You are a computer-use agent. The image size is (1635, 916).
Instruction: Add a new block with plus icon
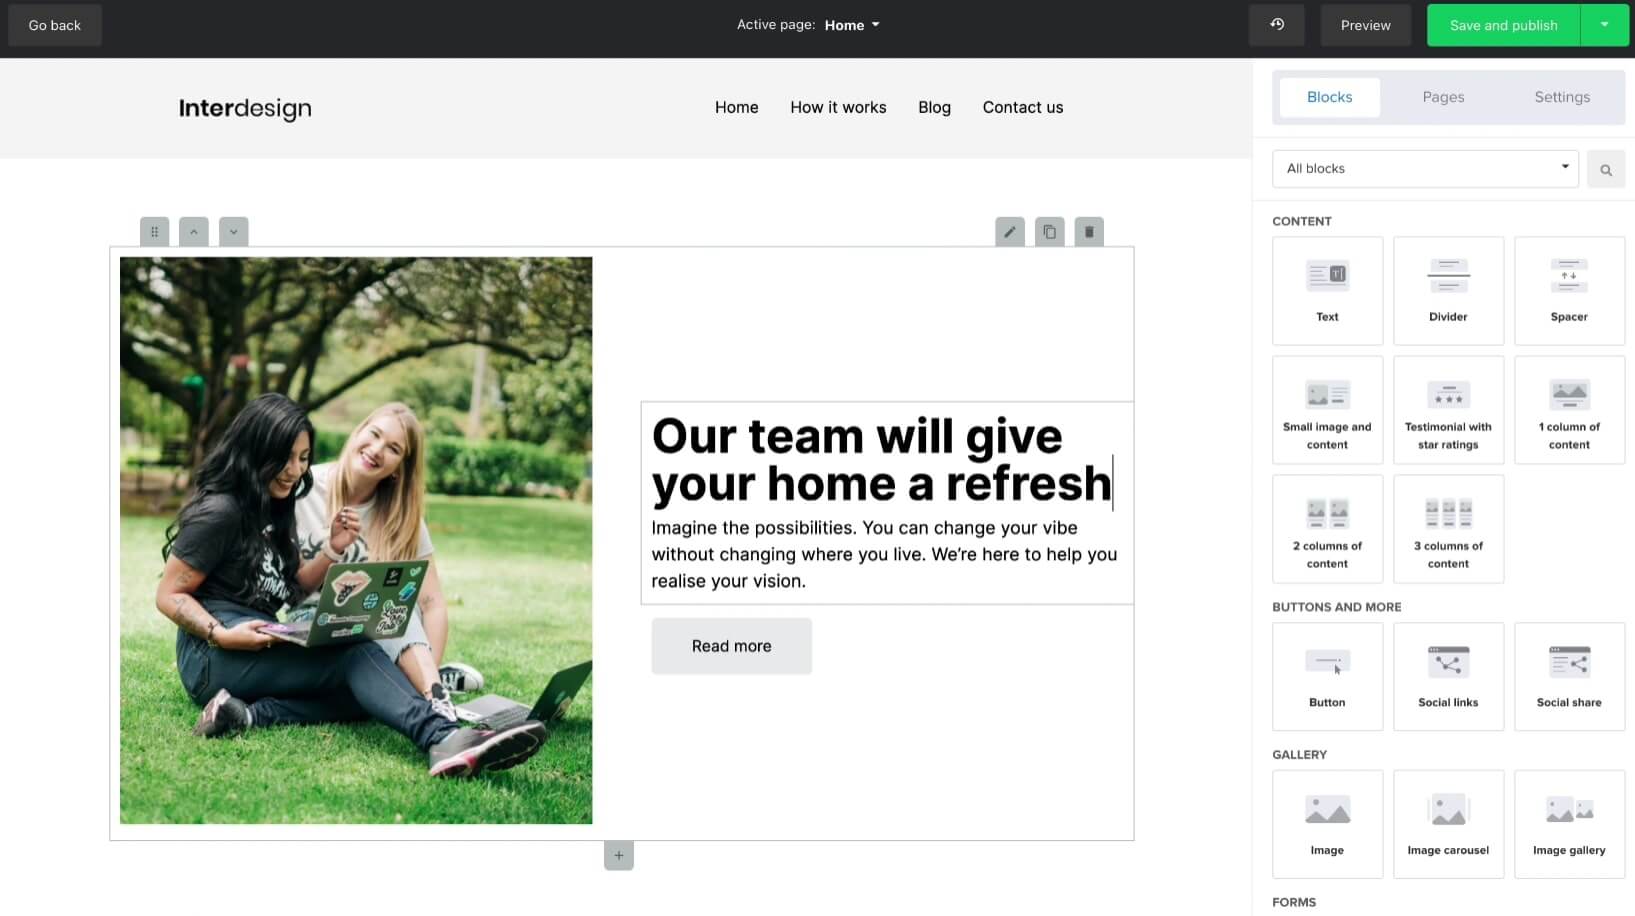pos(619,856)
